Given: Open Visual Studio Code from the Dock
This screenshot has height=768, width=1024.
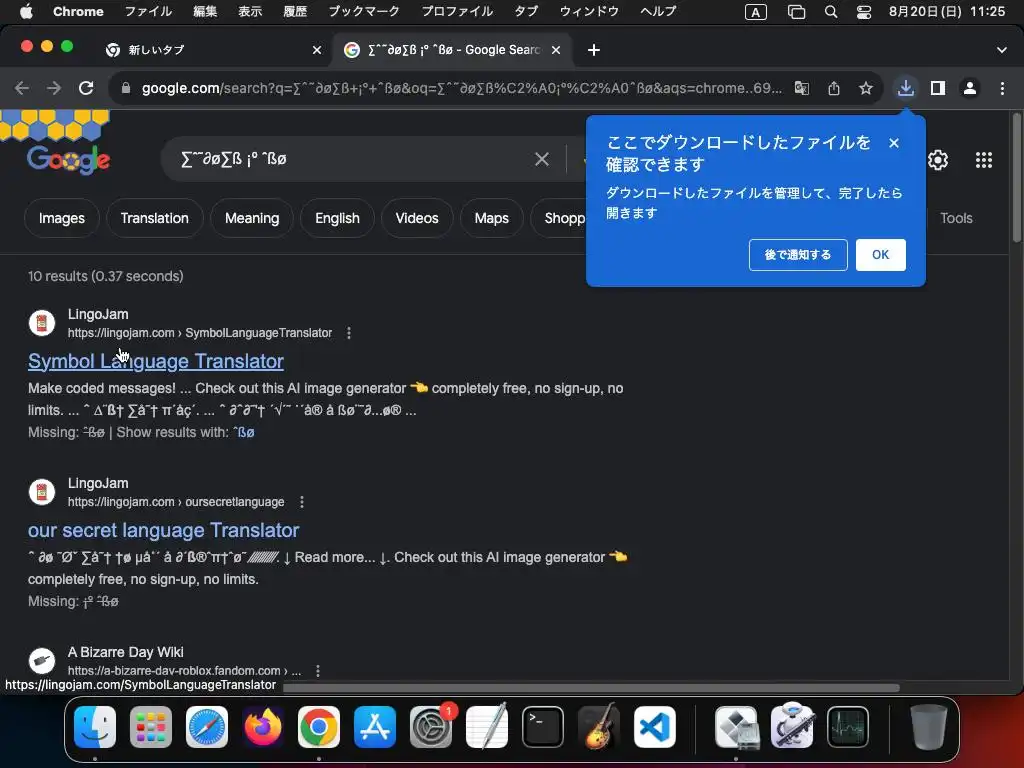Looking at the screenshot, I should point(654,727).
